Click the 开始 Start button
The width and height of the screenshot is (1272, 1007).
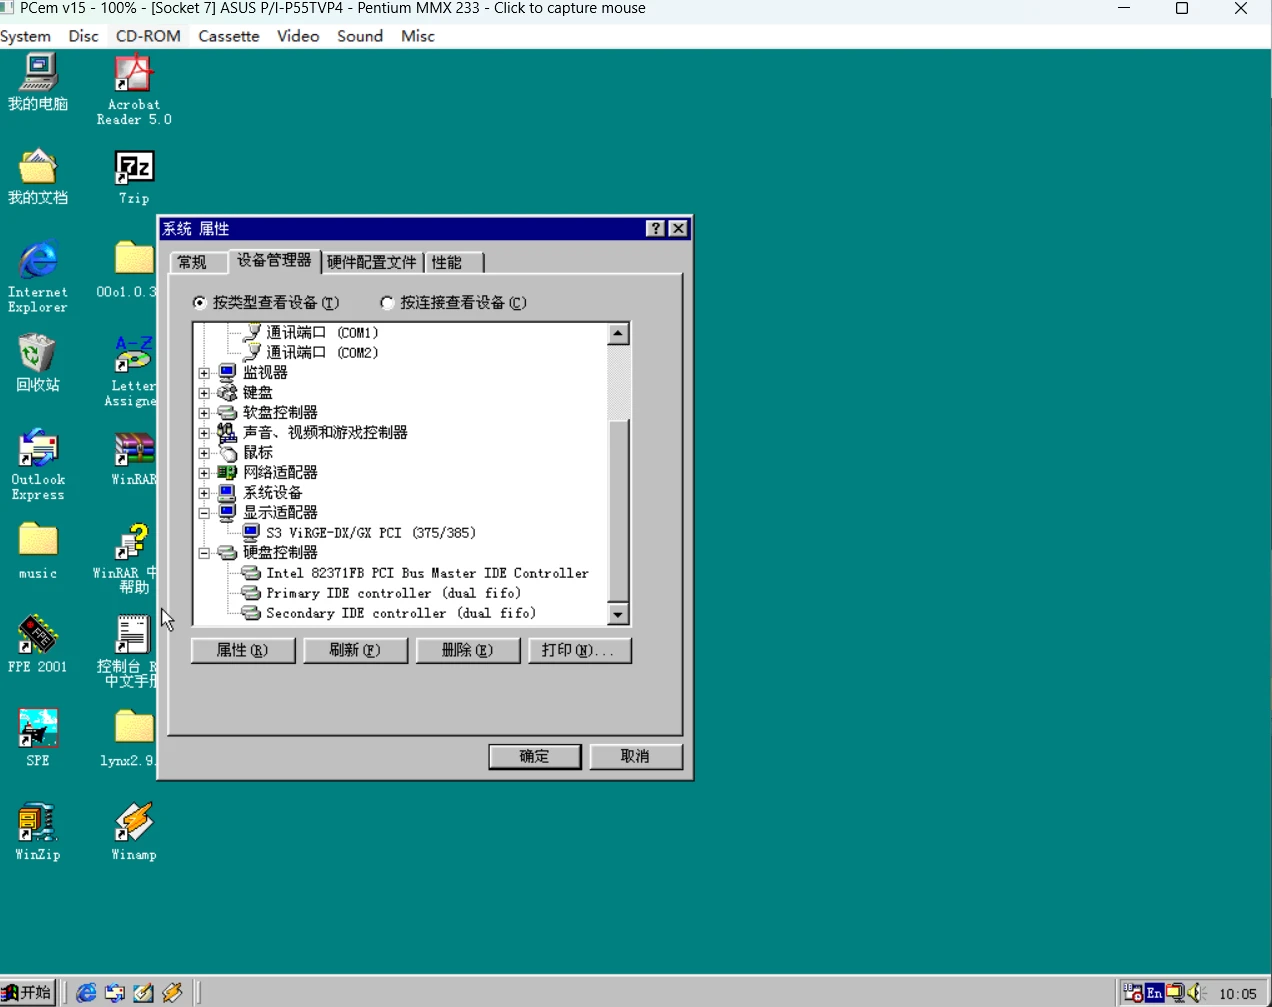point(27,992)
